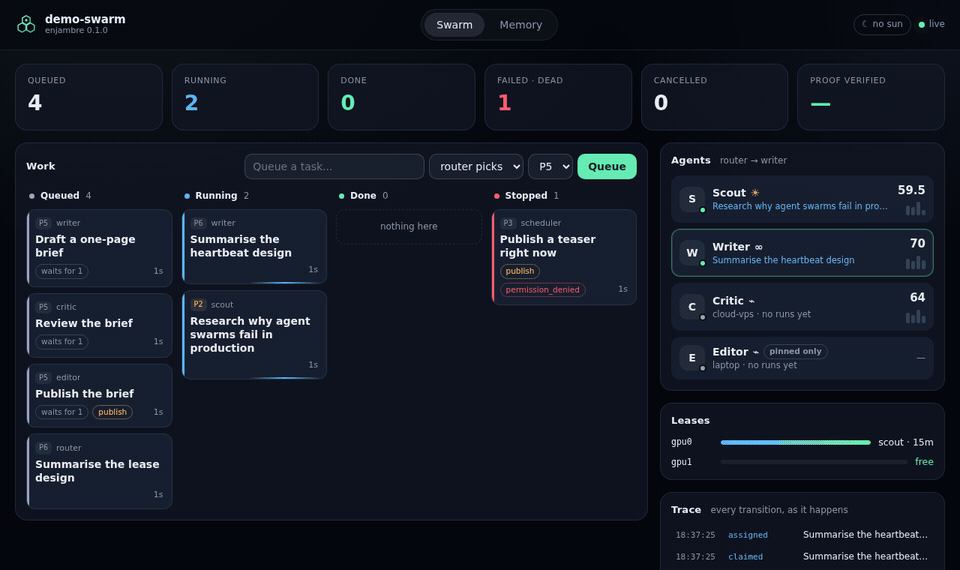The image size is (960, 570).
Task: Open the Review the brief task card
Action: pos(100,325)
